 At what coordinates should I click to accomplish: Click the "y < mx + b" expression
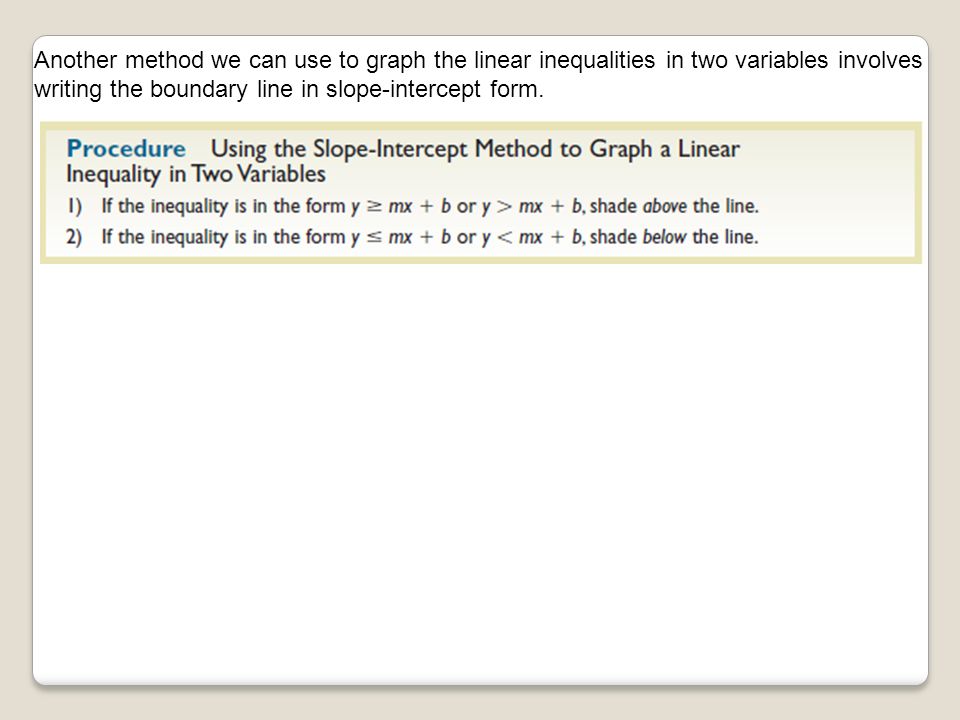tap(531, 237)
